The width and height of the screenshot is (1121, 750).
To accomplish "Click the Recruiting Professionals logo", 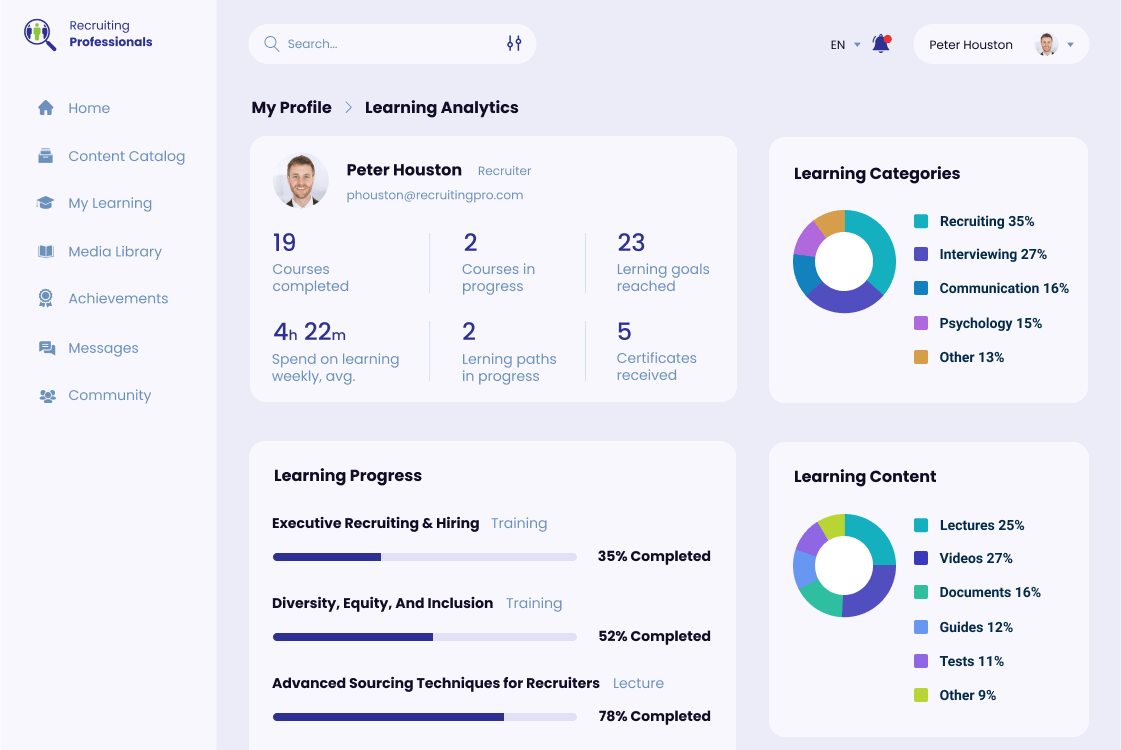I will [x=88, y=34].
